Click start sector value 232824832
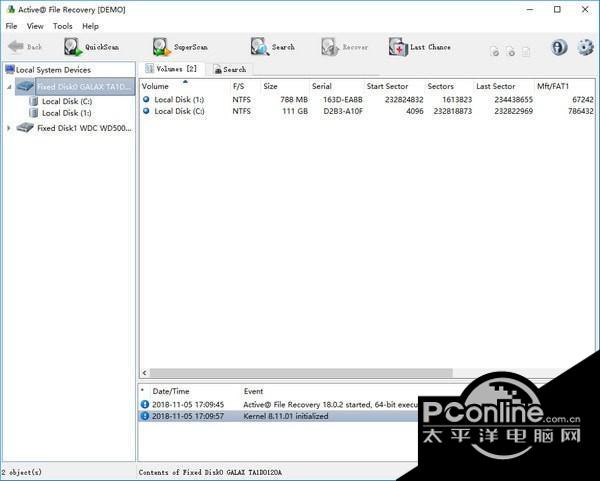 point(404,99)
